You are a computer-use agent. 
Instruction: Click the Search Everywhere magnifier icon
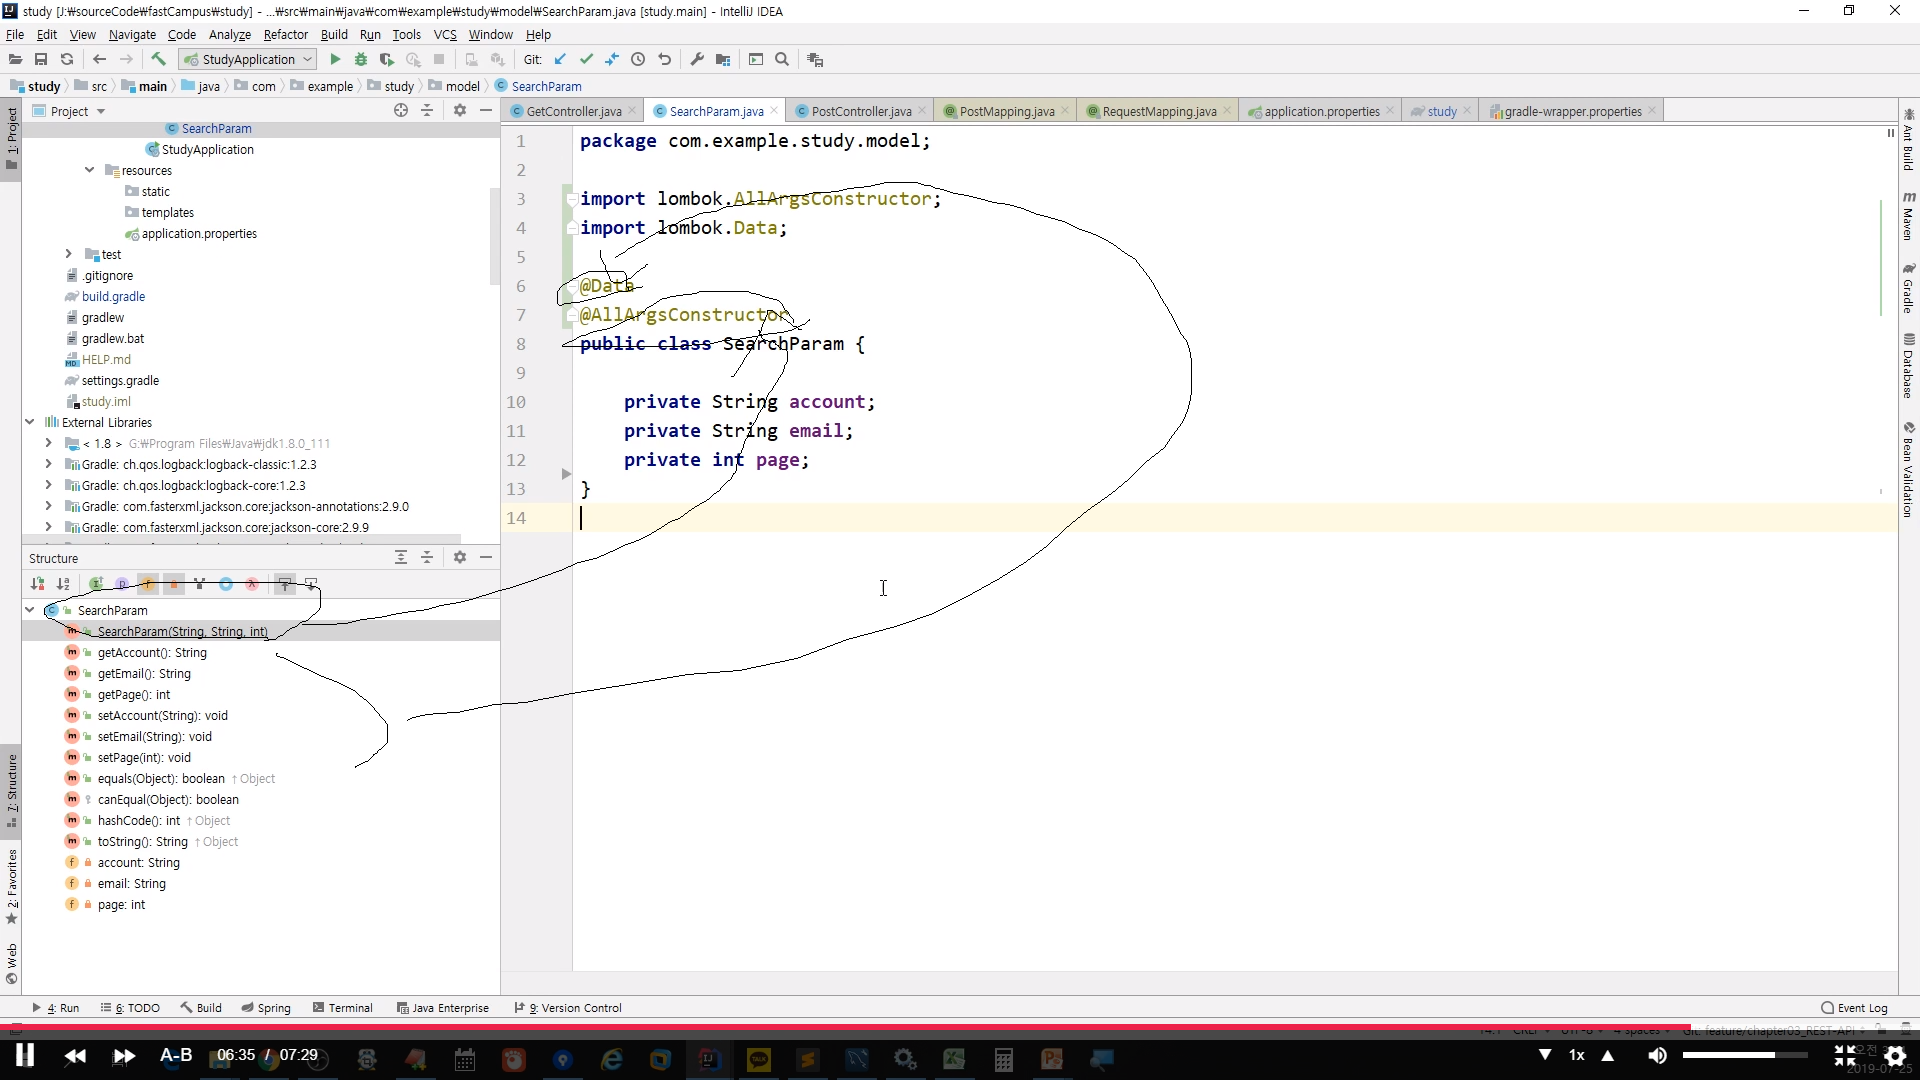782,60
